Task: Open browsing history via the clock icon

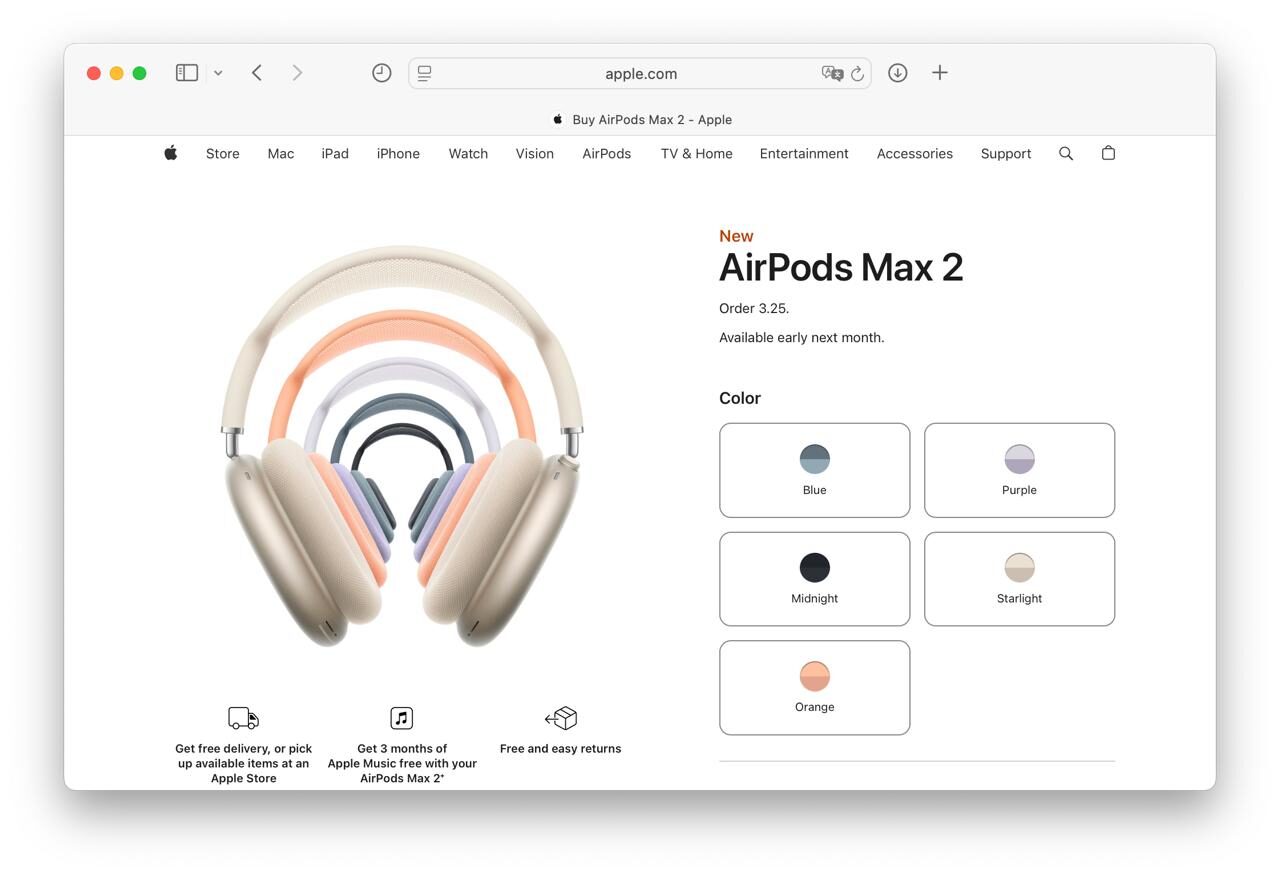Action: coord(381,72)
